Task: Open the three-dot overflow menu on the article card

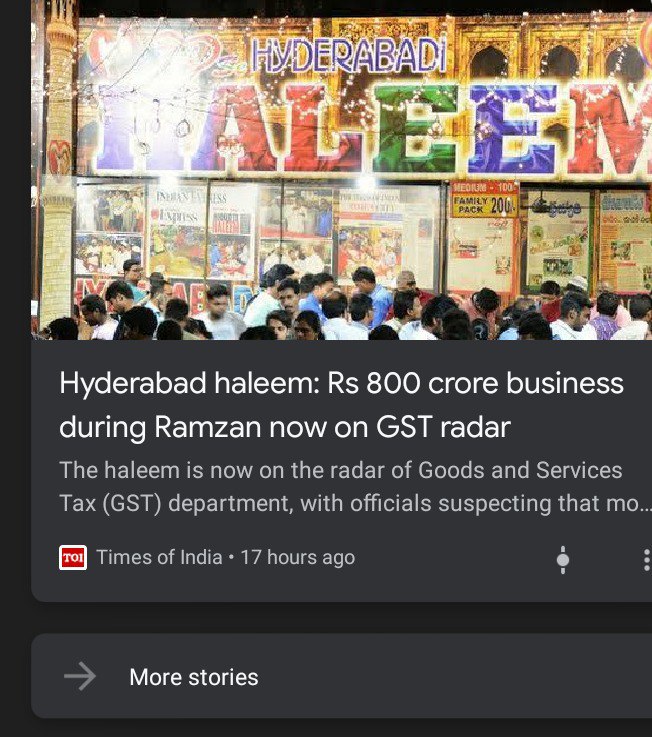Action: tap(647, 560)
